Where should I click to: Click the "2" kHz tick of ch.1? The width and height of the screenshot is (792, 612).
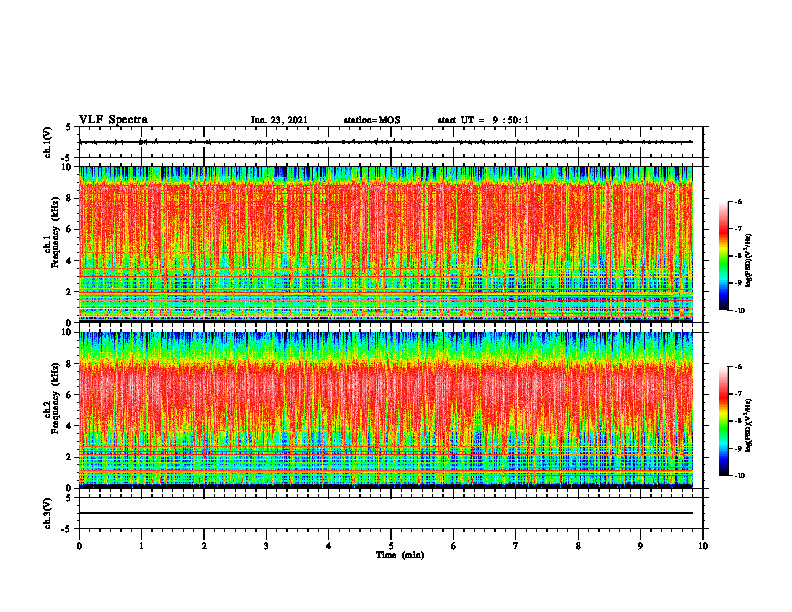(69, 292)
